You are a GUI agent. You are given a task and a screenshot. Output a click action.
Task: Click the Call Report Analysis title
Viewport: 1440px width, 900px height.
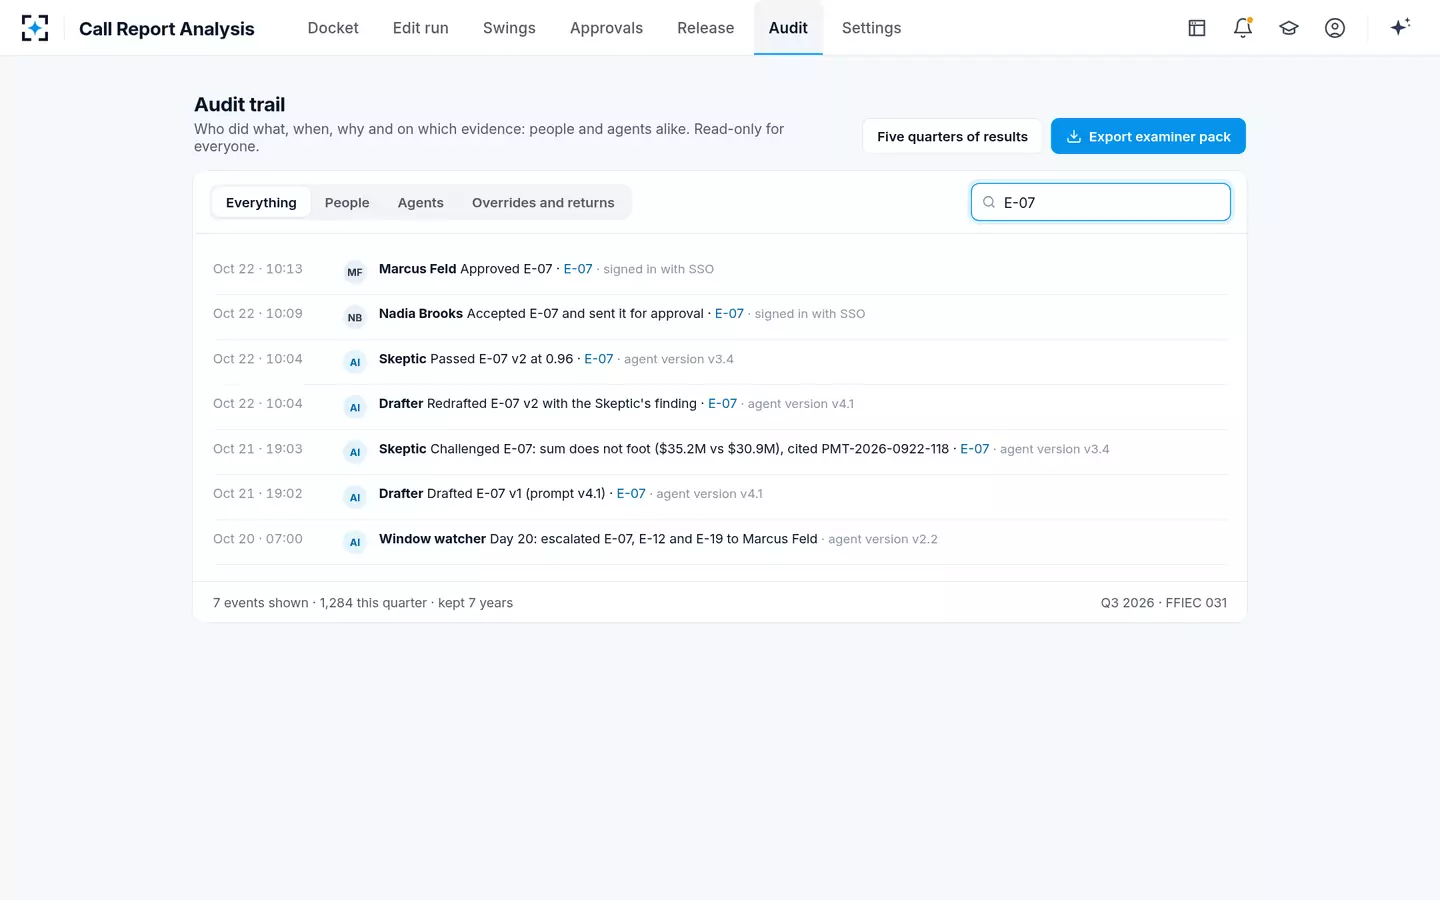tap(167, 28)
